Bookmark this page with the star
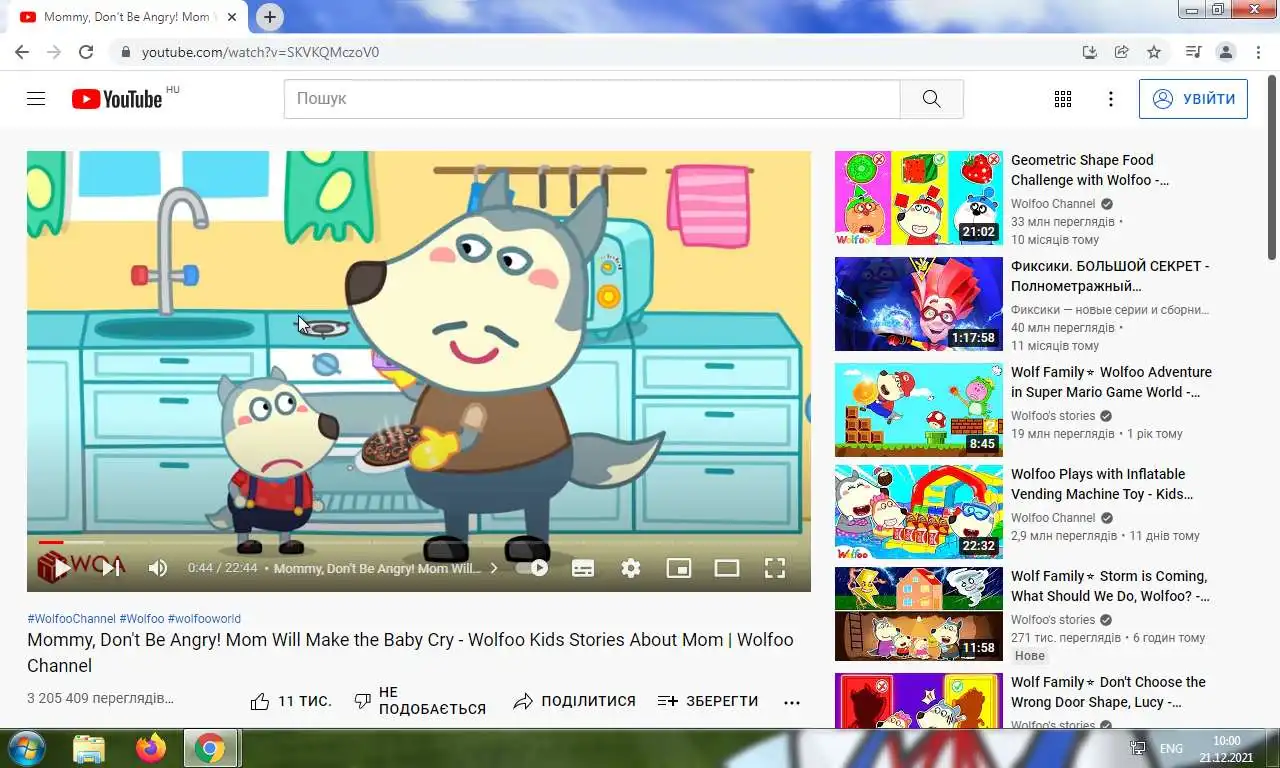The height and width of the screenshot is (768, 1280). pos(1154,52)
